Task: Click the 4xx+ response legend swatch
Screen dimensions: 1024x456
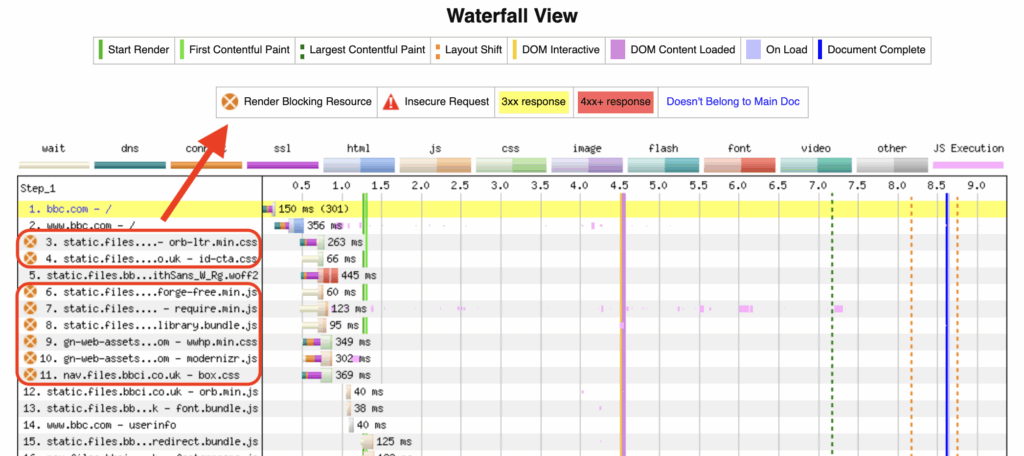Action: [615, 102]
